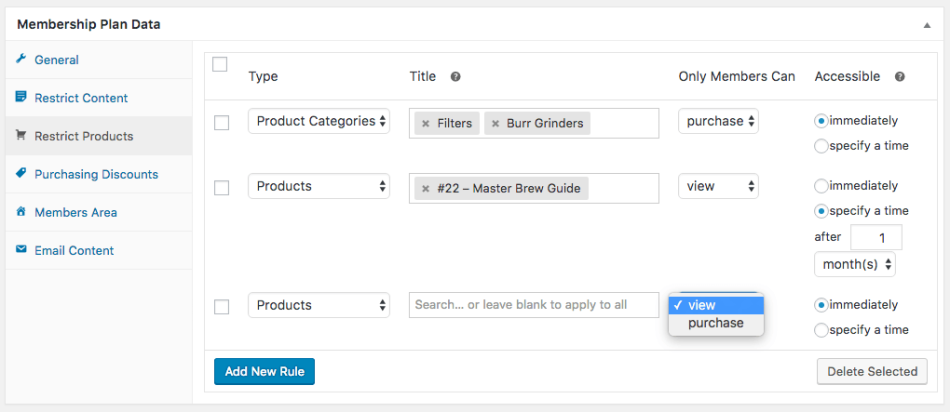Click the wrench icon beside General
The height and width of the screenshot is (412, 950).
pyautogui.click(x=21, y=60)
